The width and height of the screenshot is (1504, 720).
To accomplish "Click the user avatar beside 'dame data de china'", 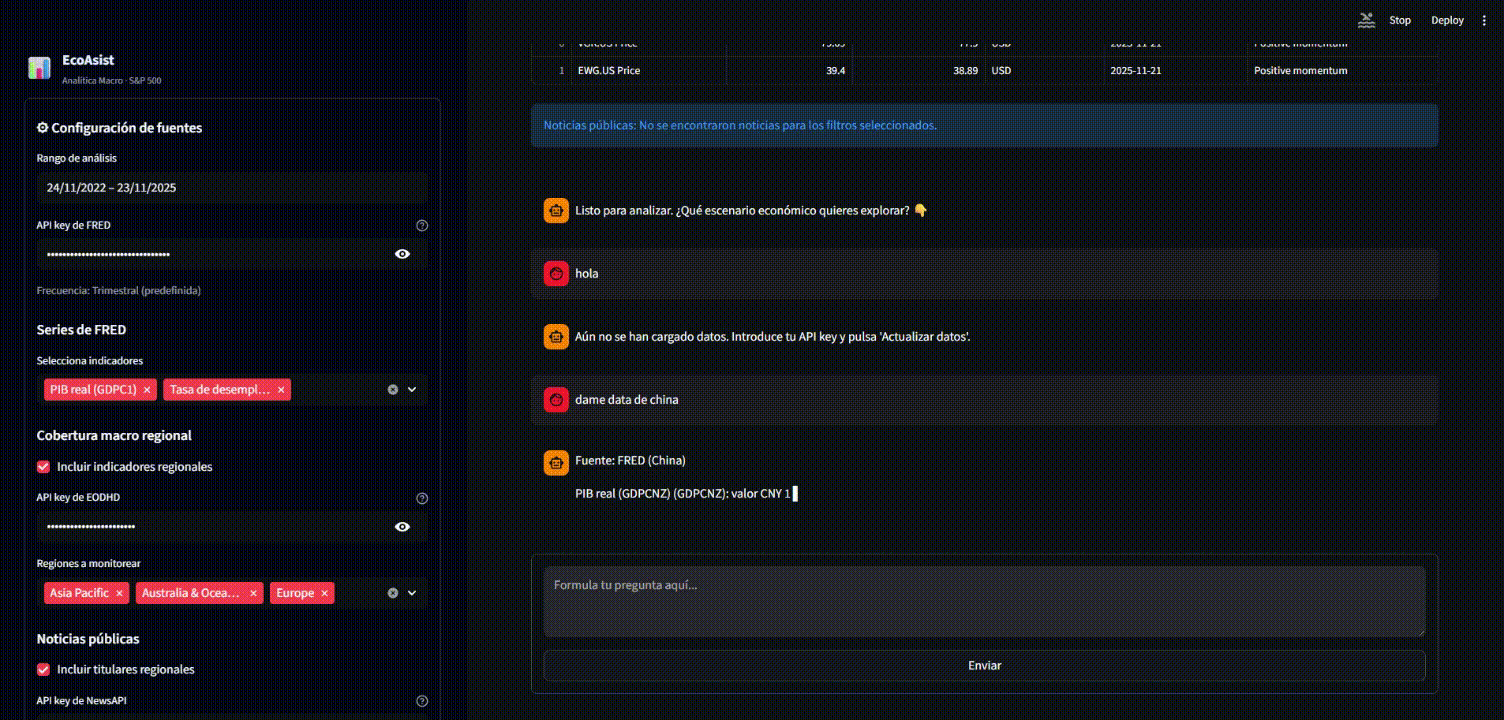I will 556,399.
